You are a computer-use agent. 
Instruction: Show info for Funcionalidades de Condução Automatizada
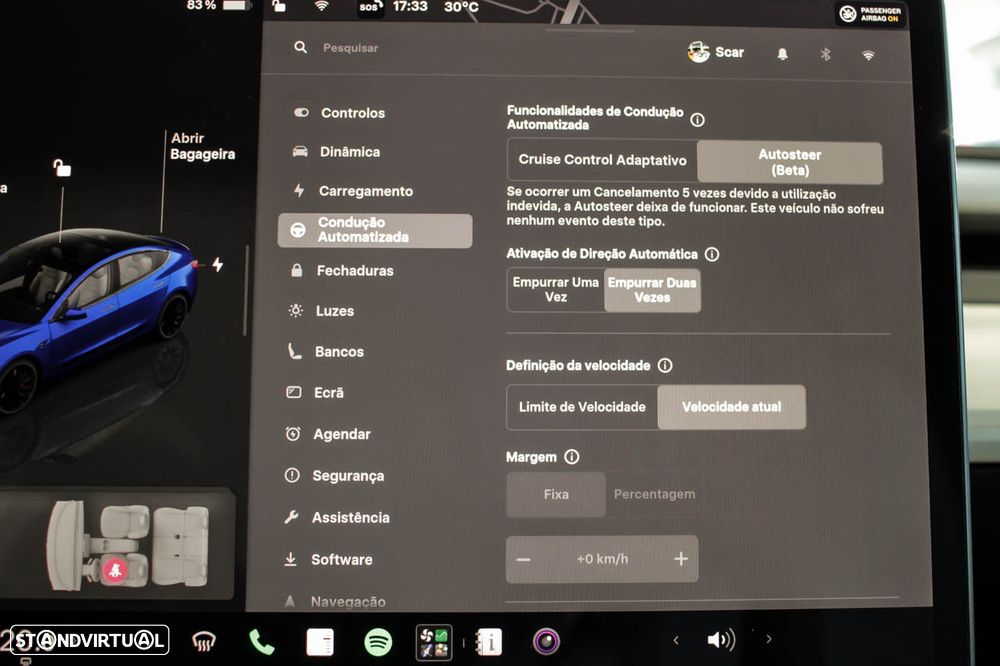(698, 119)
